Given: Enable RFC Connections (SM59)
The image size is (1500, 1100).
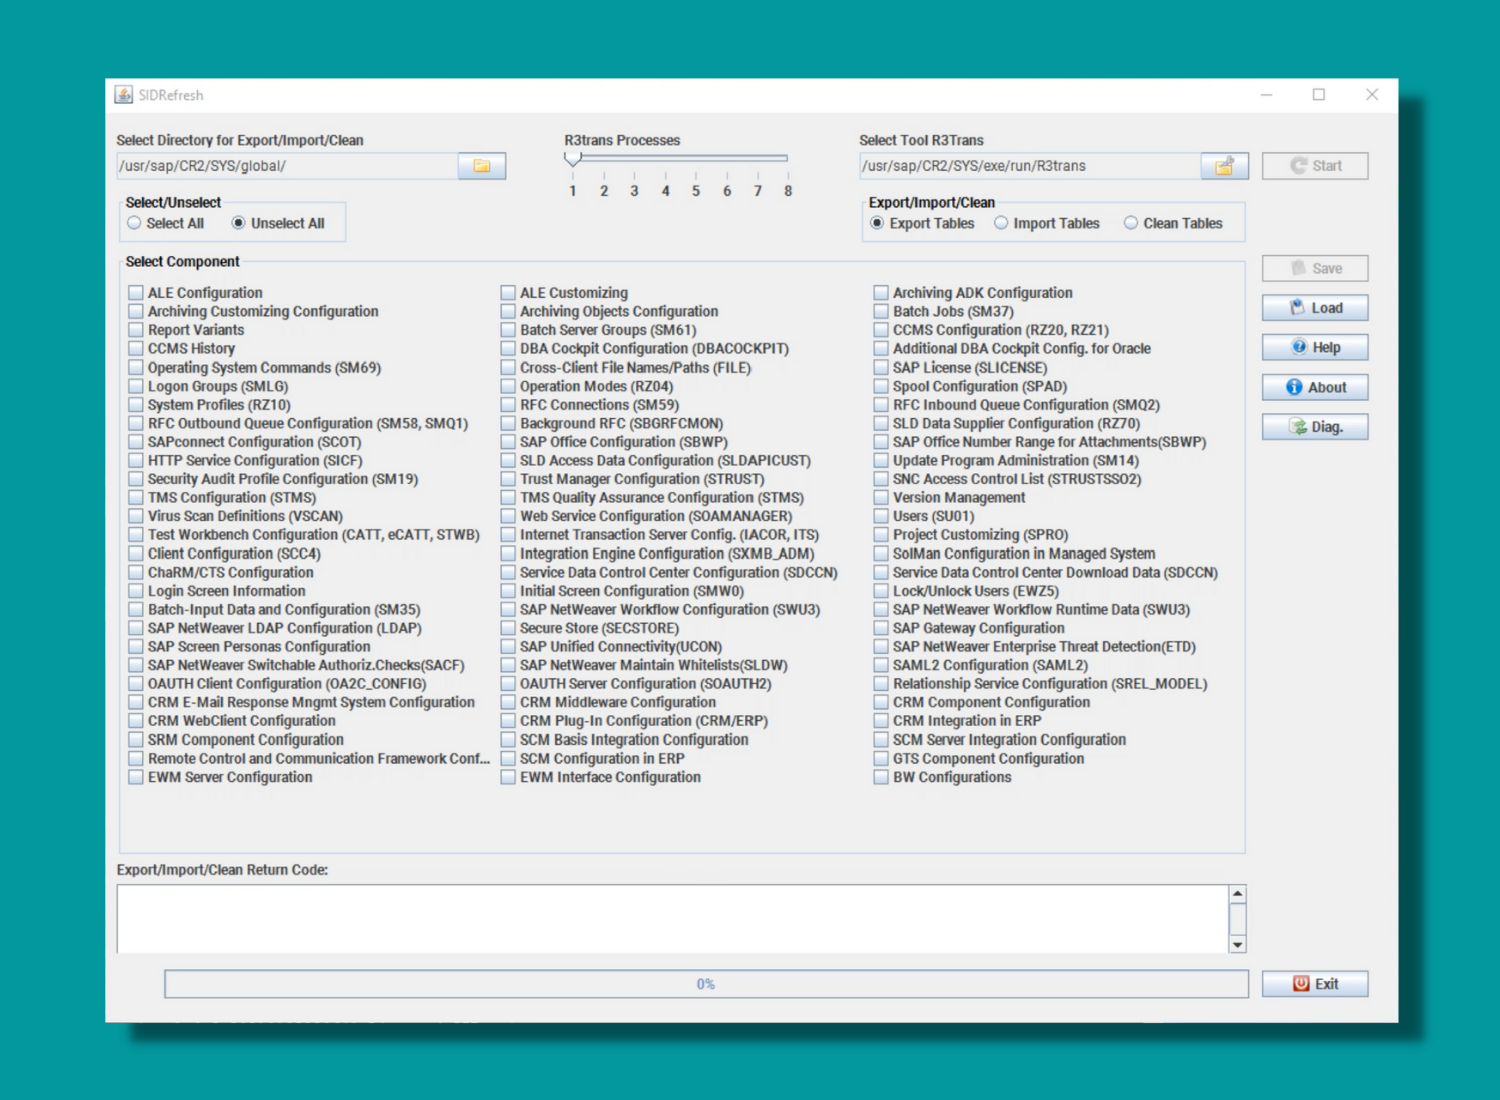Looking at the screenshot, I should pyautogui.click(x=508, y=405).
